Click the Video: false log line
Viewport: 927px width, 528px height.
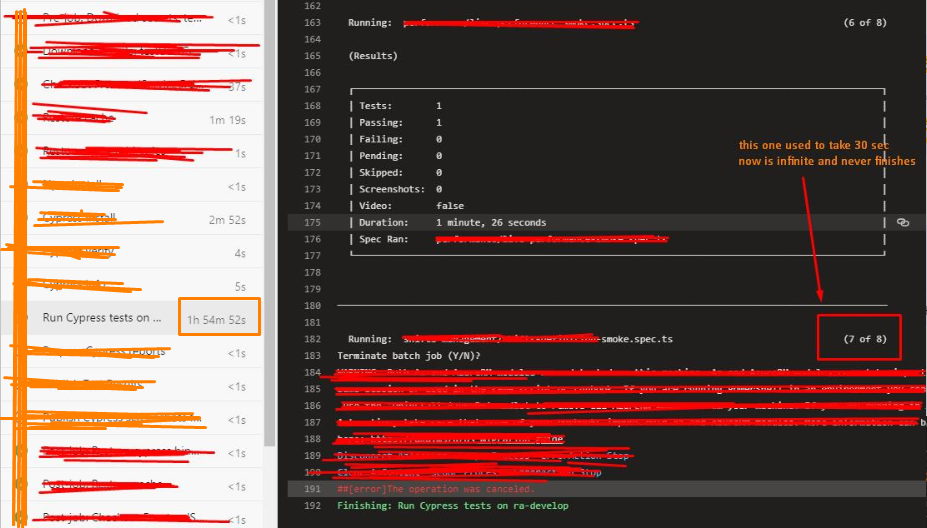tap(411, 206)
